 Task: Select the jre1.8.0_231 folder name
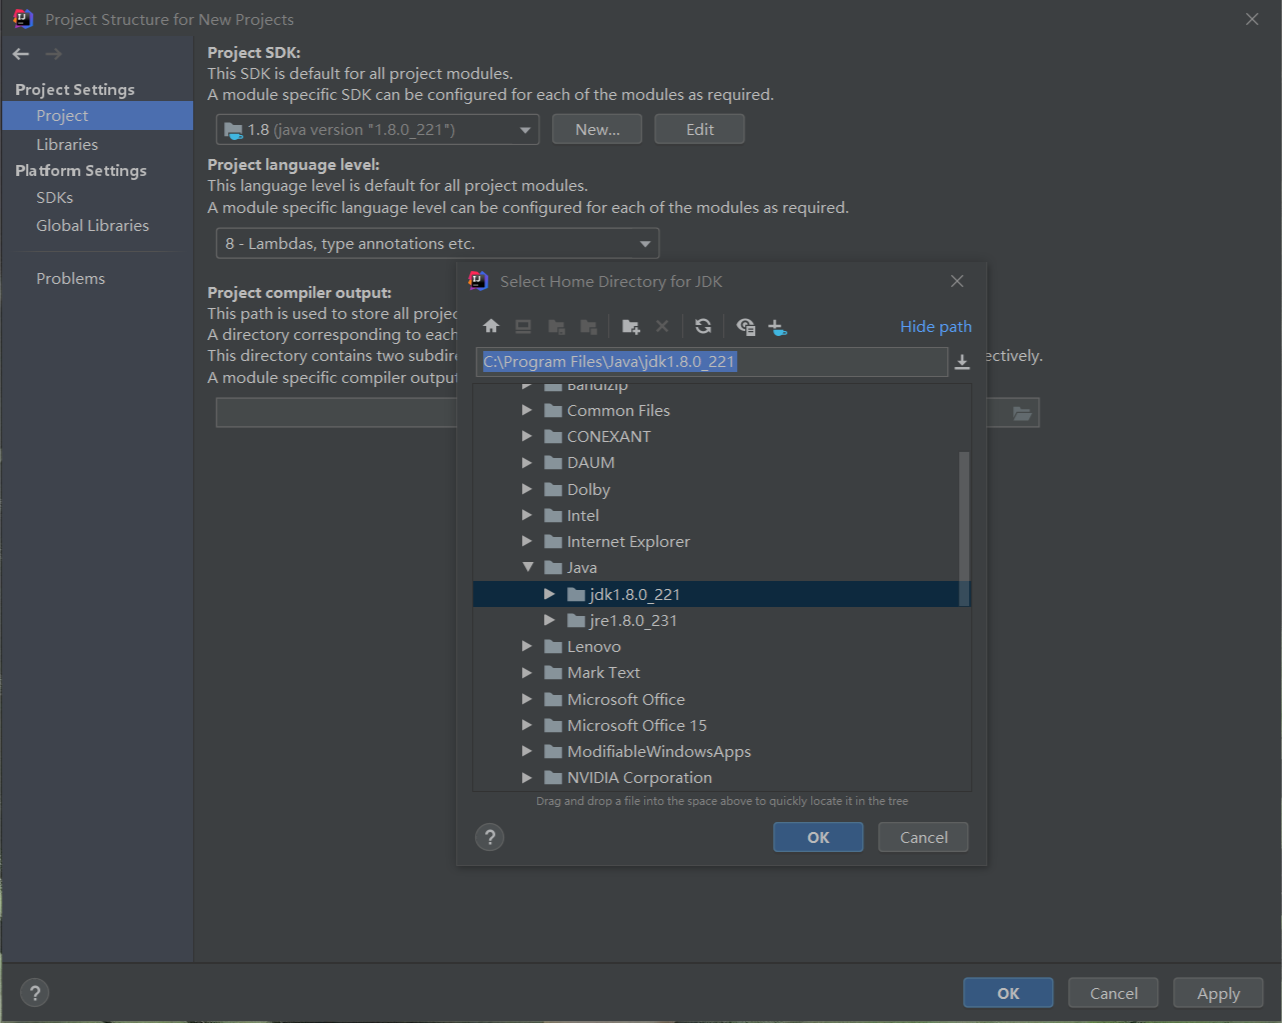(x=634, y=620)
